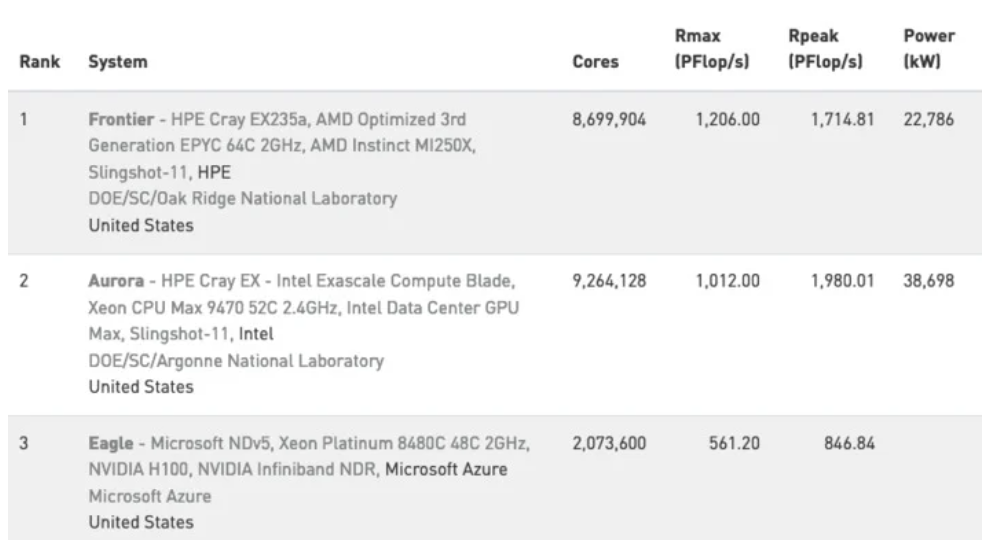
Task: Click the Frontier system name link
Action: (120, 120)
